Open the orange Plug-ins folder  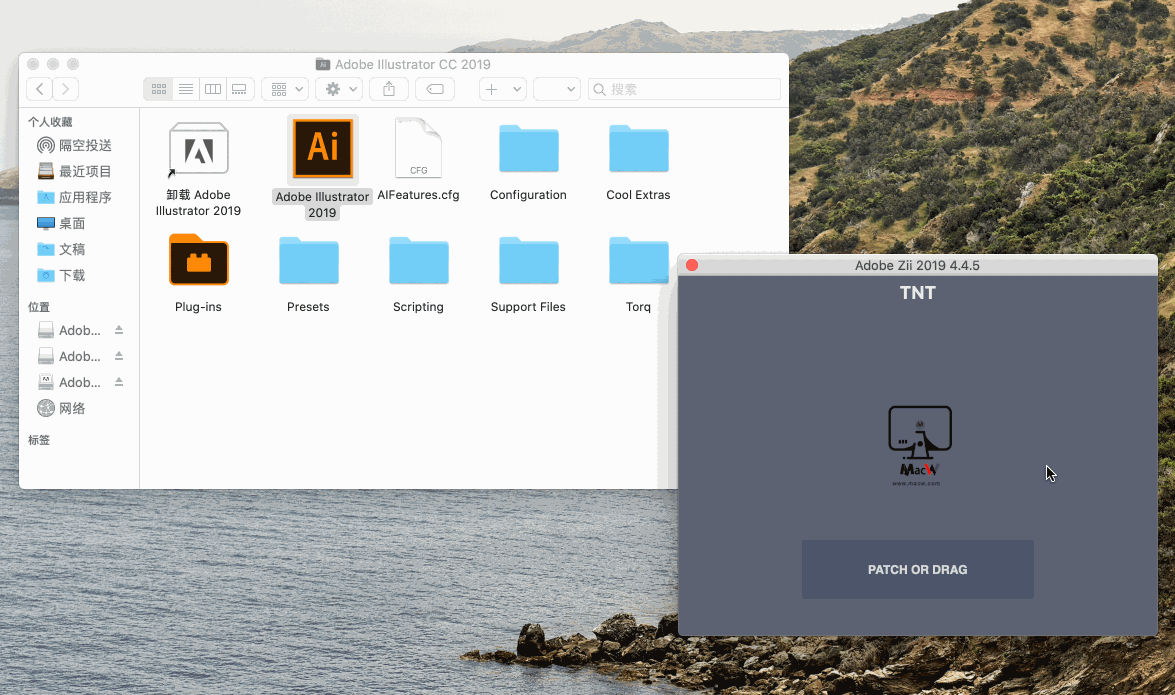[x=198, y=260]
